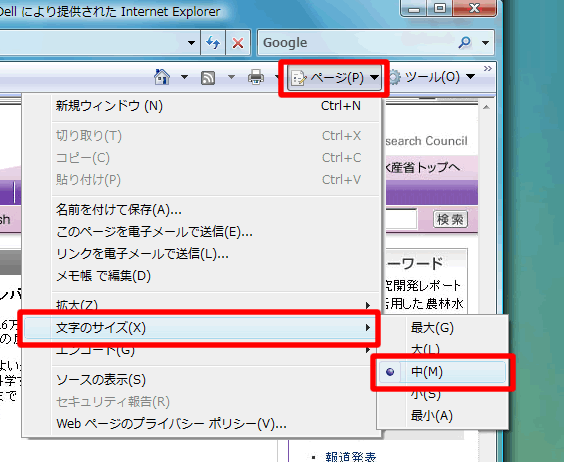The height and width of the screenshot is (462, 564).
Task: Expand the Home button dropdown arrow
Action: point(184,77)
